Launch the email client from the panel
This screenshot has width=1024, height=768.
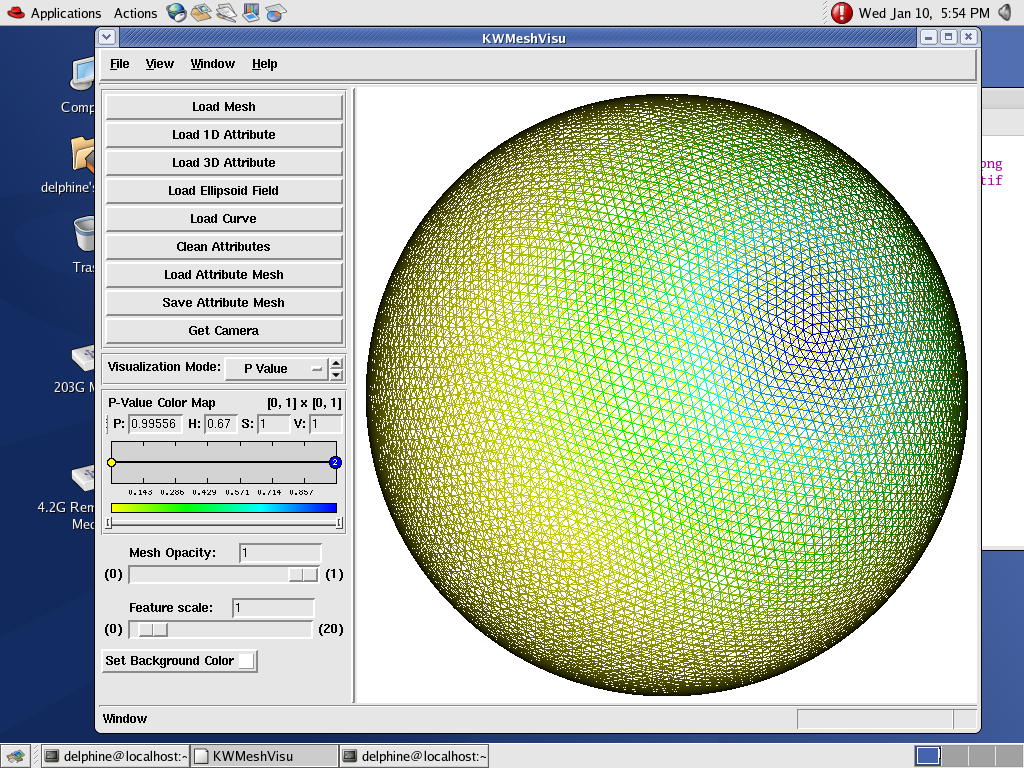click(x=201, y=13)
